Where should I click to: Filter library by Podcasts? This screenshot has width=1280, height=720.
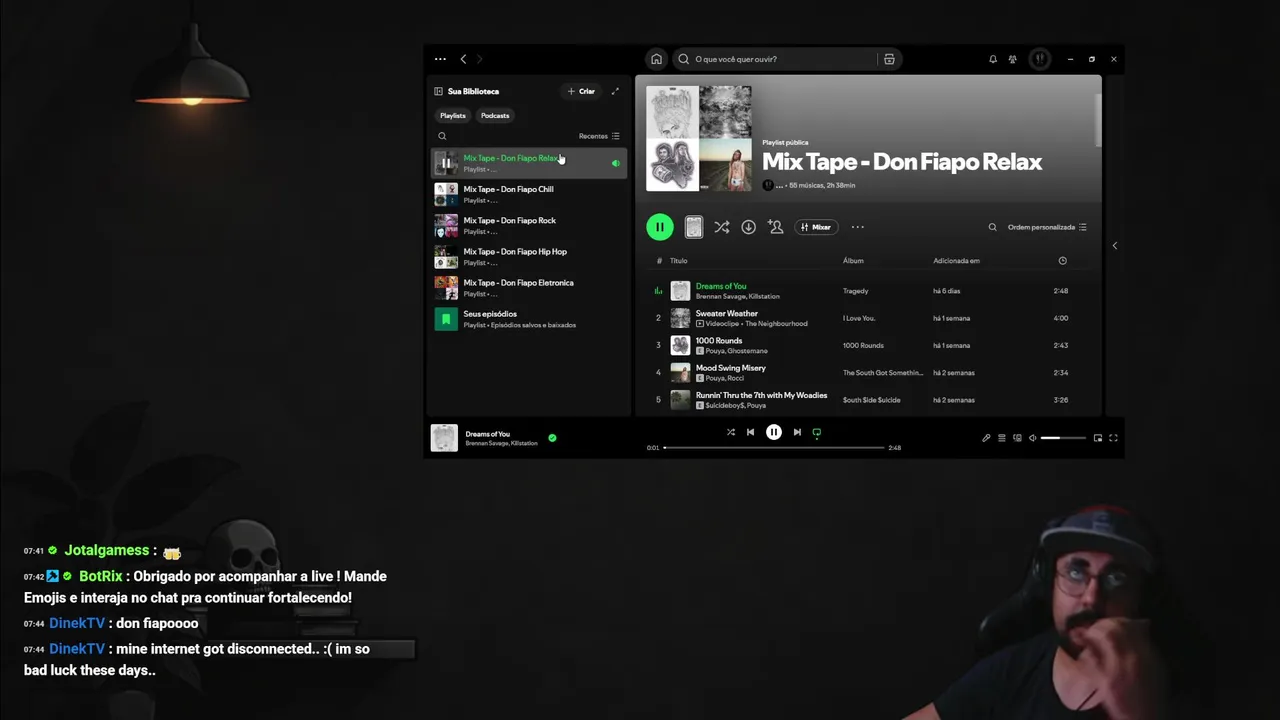[x=495, y=115]
